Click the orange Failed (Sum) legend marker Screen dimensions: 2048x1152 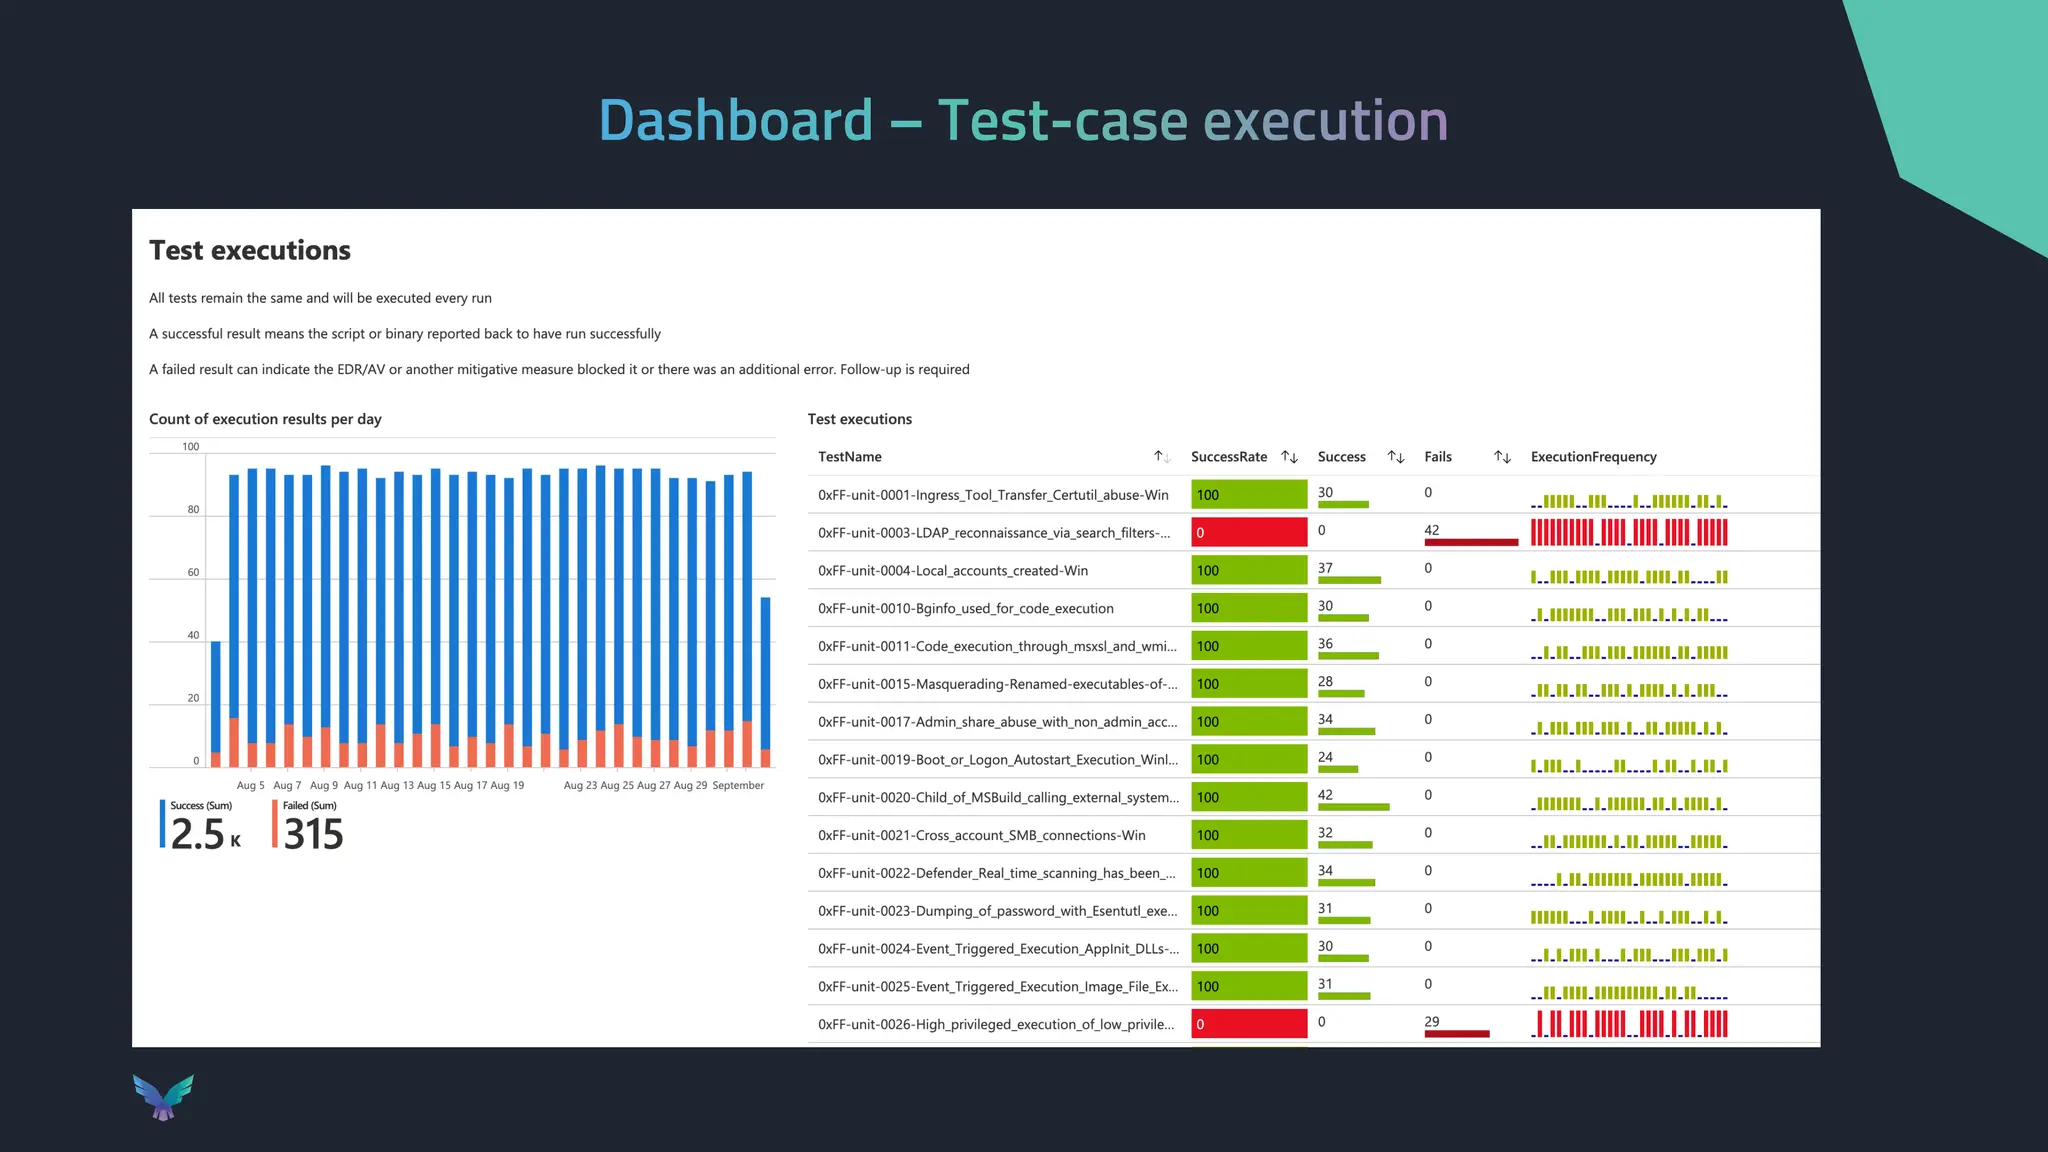tap(275, 824)
